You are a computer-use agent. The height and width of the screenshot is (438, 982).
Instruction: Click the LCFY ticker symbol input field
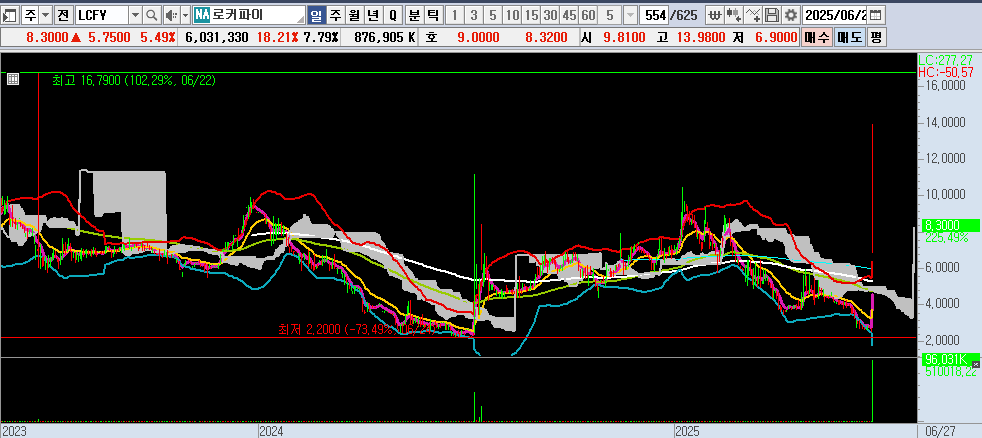tap(101, 14)
